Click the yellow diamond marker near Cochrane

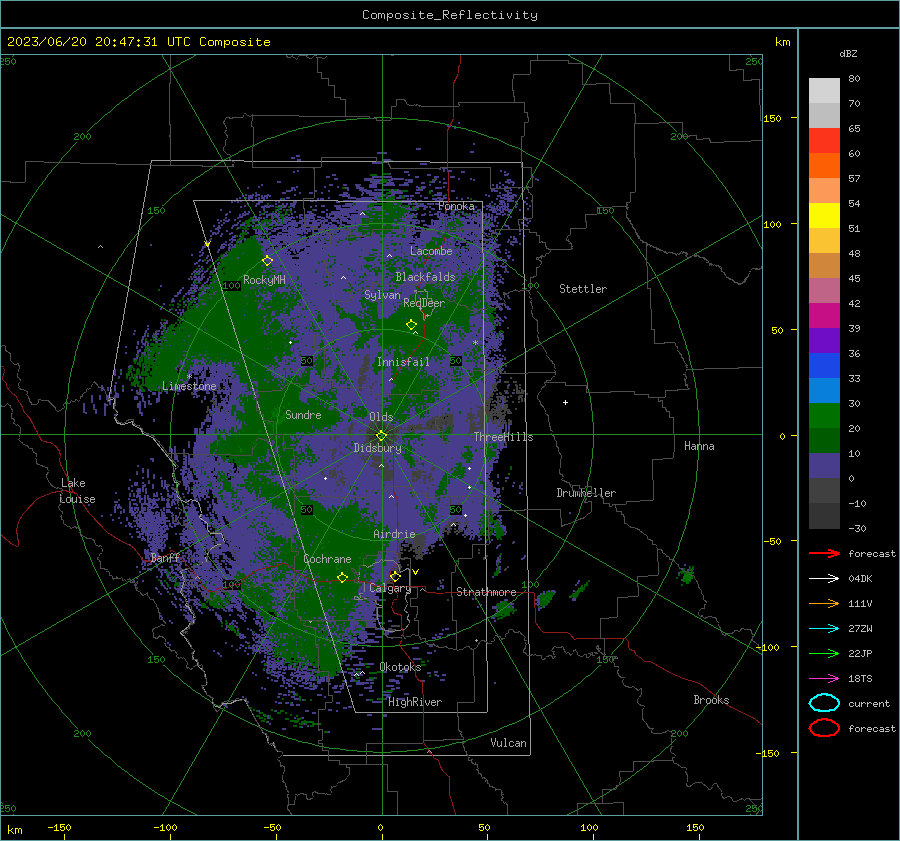tap(342, 577)
